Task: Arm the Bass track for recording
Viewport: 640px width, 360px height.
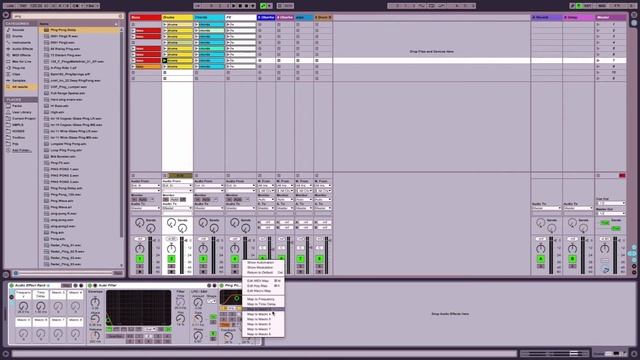Action: [140, 271]
